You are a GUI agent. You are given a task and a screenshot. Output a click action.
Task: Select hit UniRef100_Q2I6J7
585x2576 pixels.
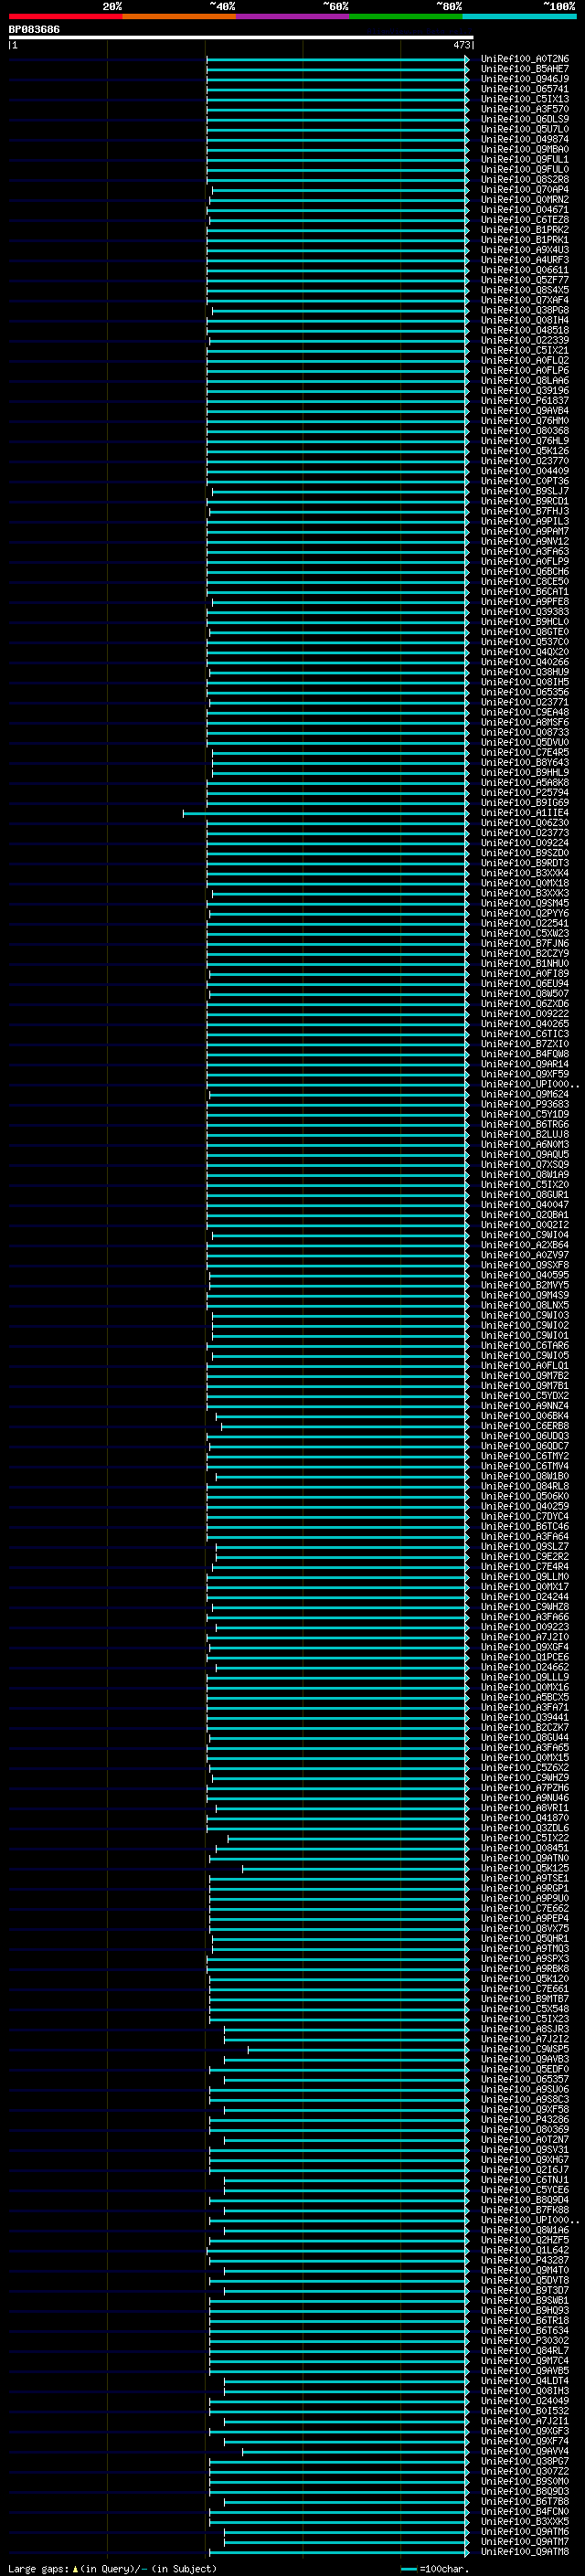524,2170
